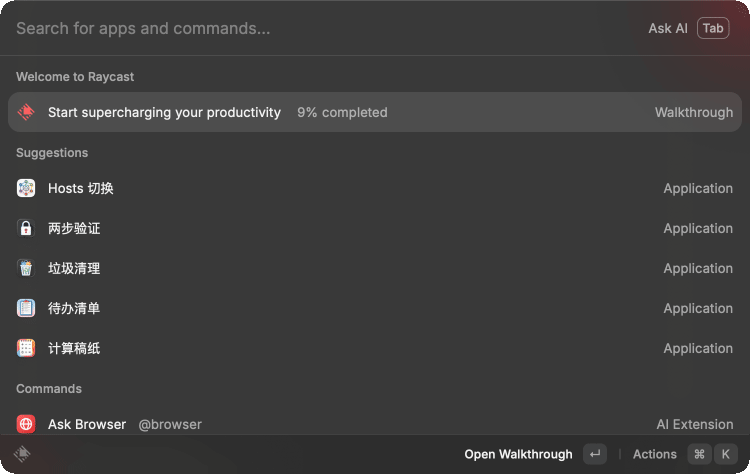Click the 两步验证 lock icon

pos(26,228)
